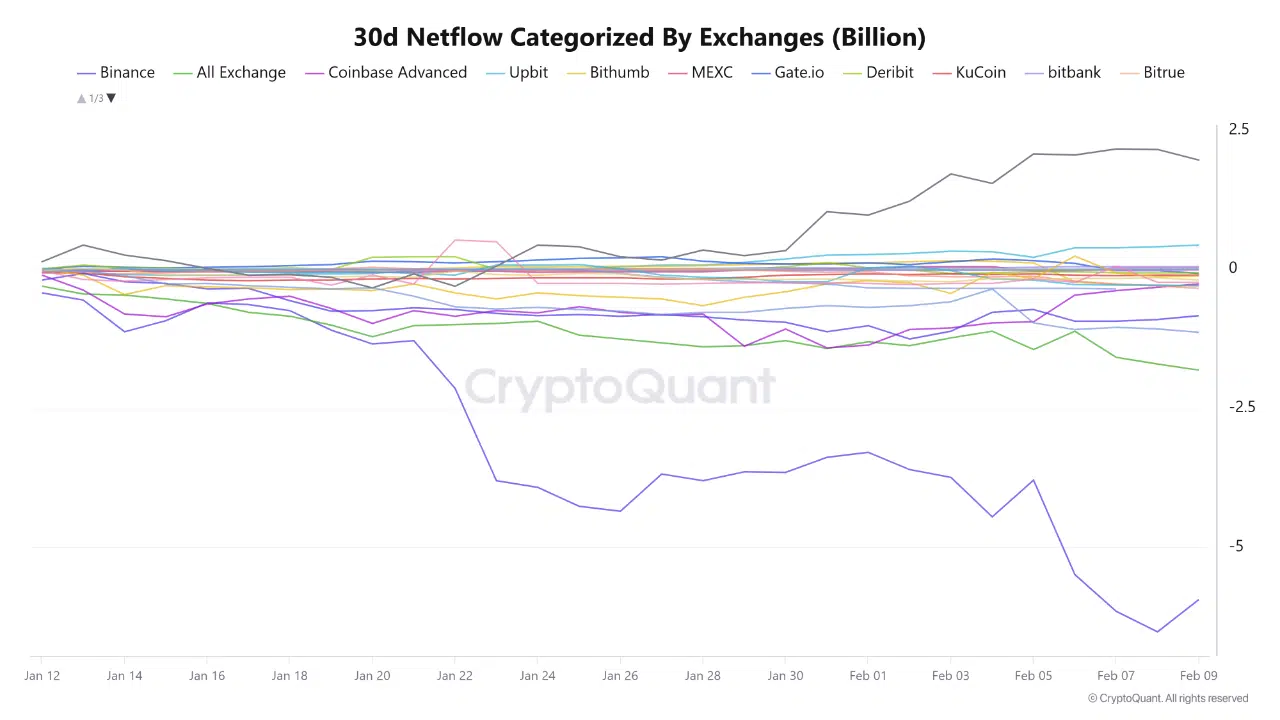Click the Feb 09 date axis label
The height and width of the screenshot is (720, 1280).
click(x=1199, y=676)
